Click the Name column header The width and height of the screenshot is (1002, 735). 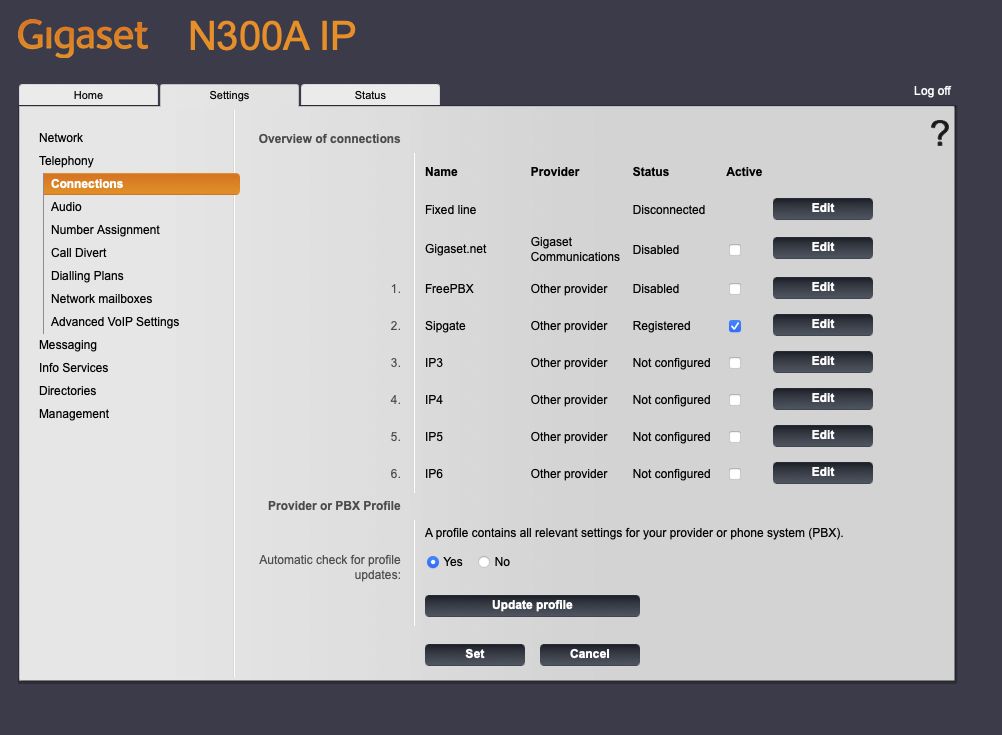click(441, 172)
